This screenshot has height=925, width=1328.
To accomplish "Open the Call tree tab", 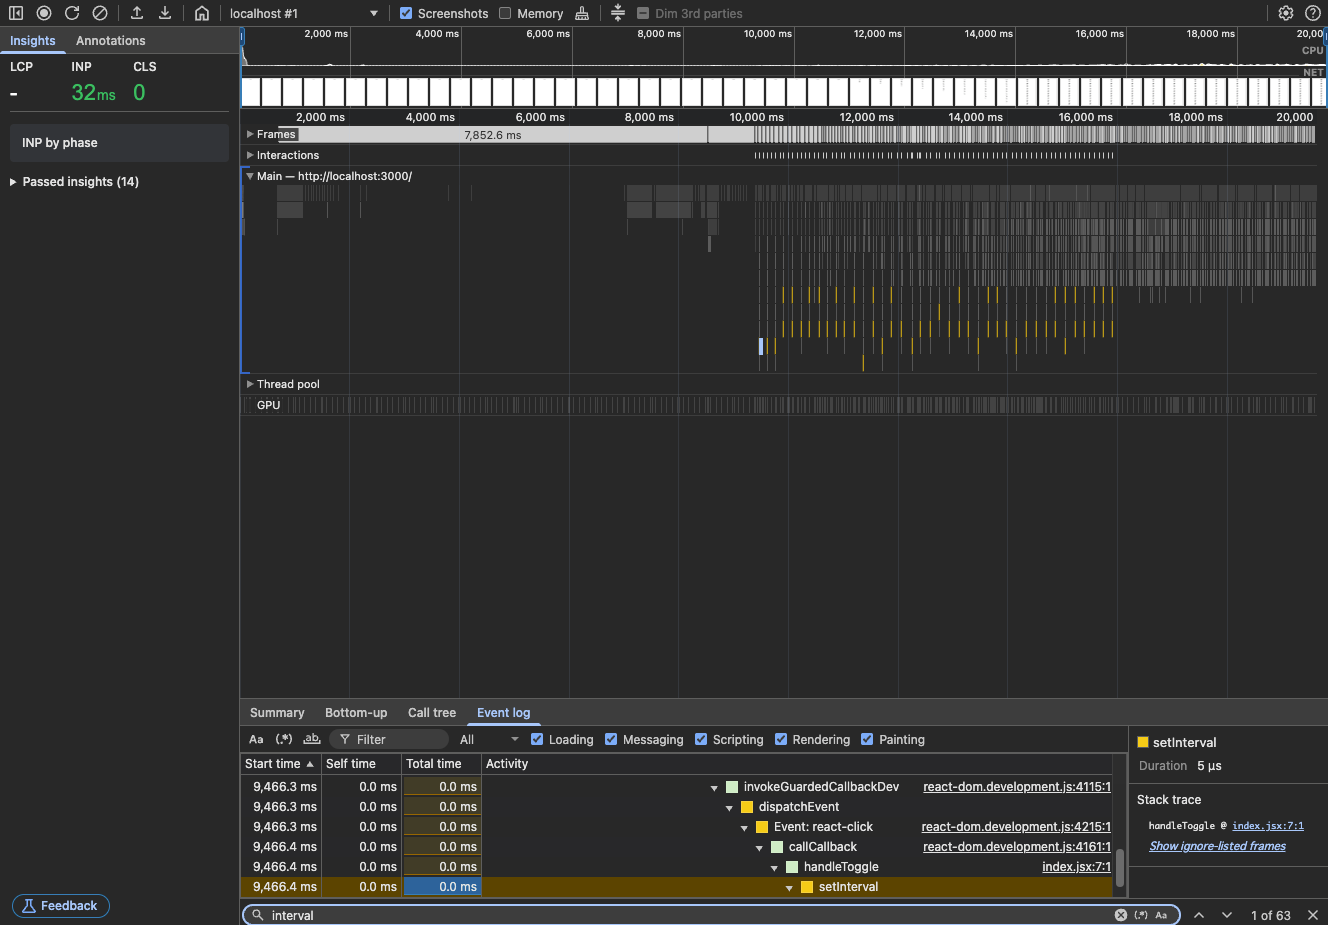I will pos(432,713).
